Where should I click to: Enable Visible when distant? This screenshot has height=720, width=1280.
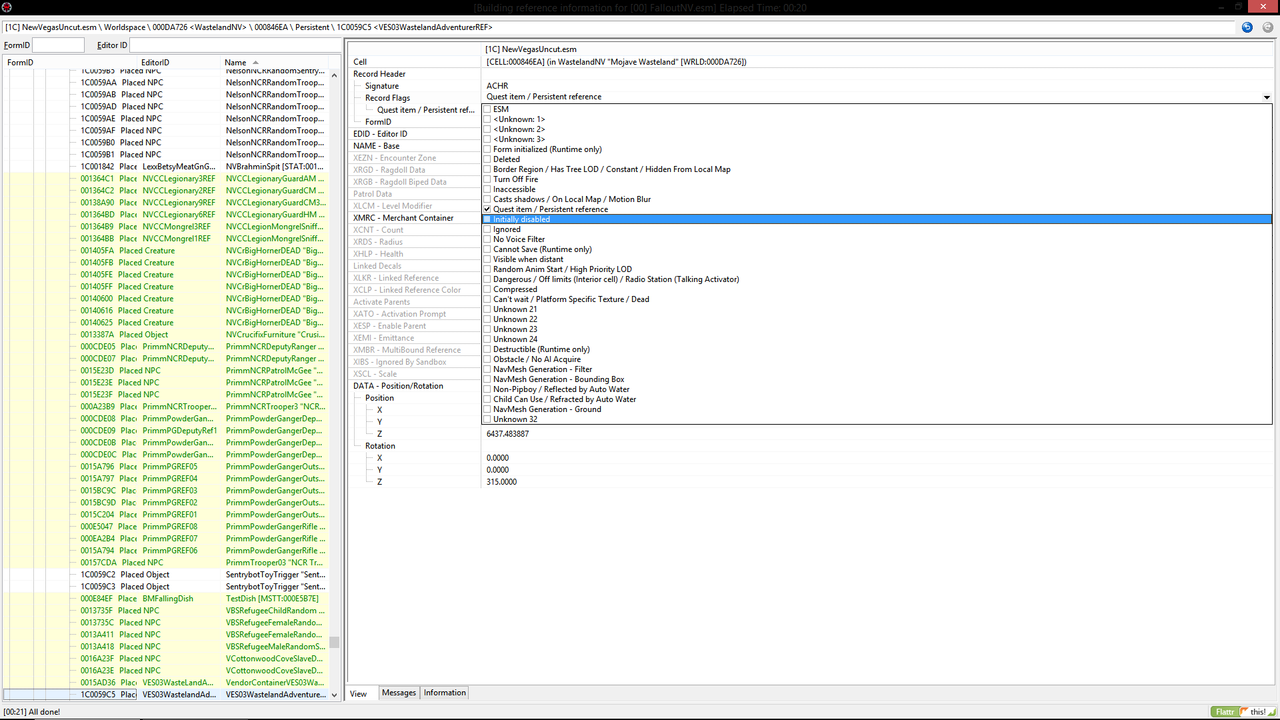click(486, 258)
